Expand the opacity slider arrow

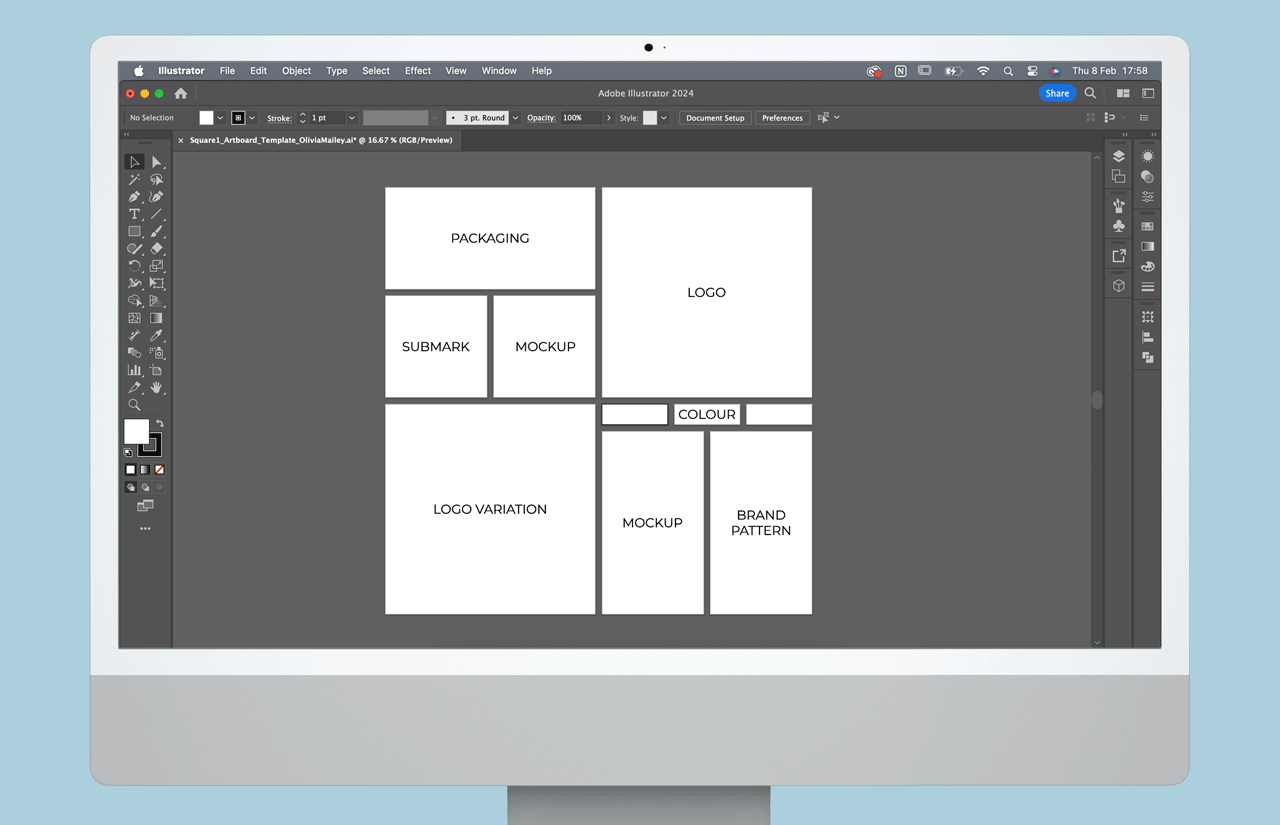click(608, 118)
